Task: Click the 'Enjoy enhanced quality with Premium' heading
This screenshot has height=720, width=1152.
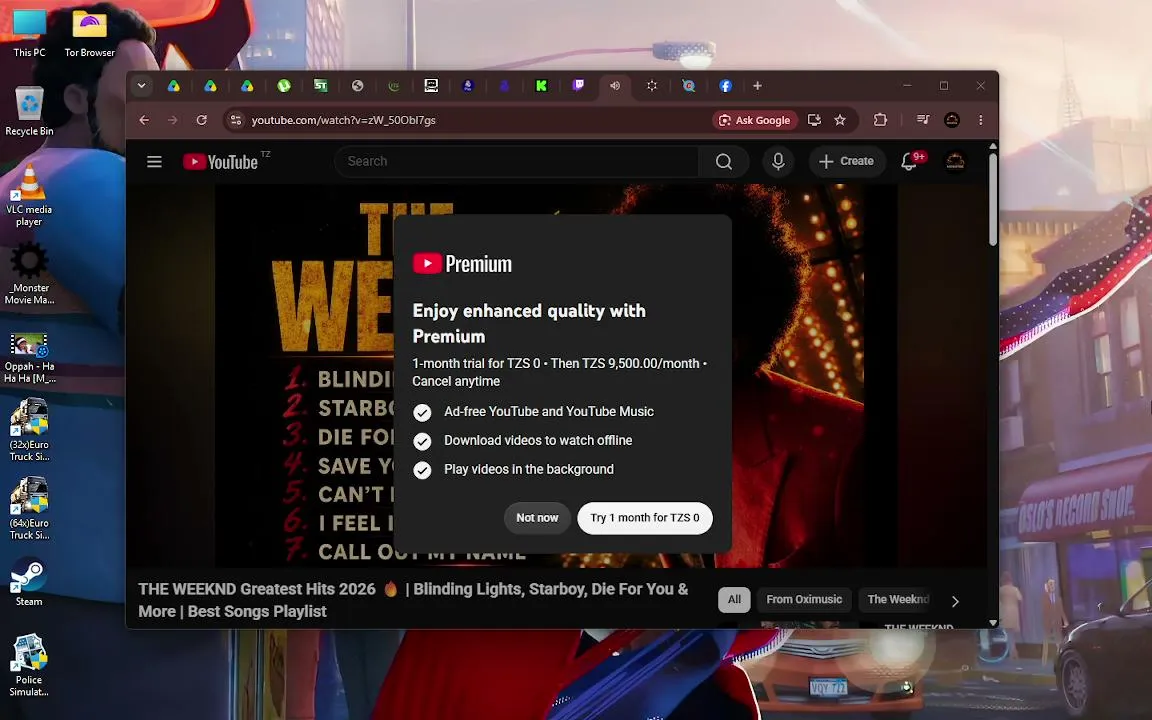Action: pos(529,323)
